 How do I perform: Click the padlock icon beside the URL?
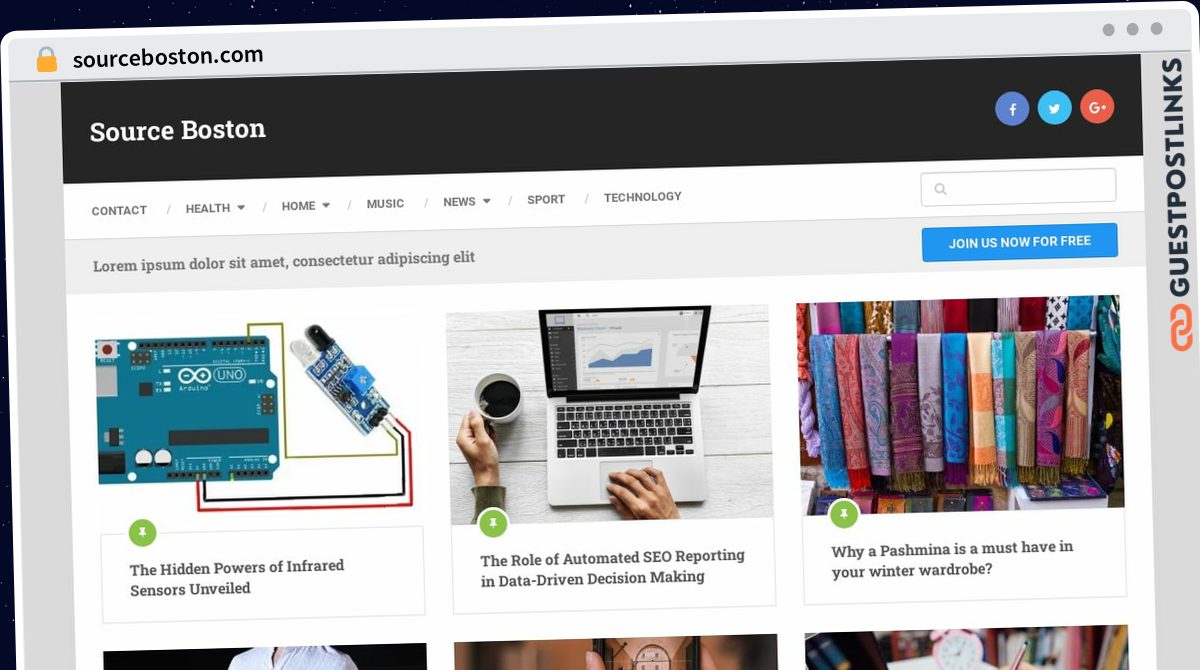[x=47, y=59]
